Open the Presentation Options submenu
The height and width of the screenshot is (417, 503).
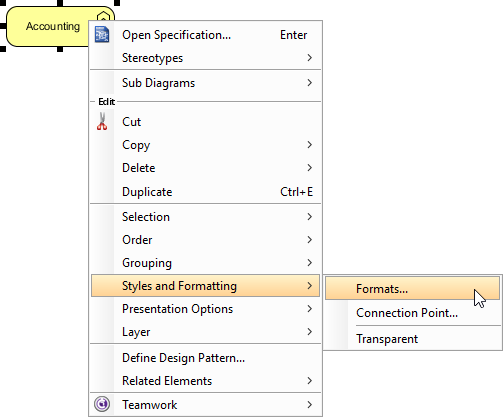(x=205, y=309)
